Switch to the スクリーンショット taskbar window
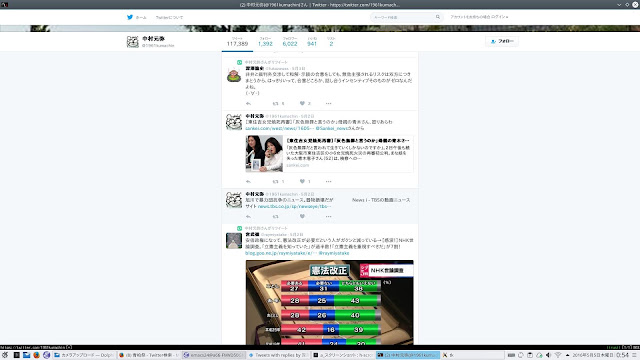Image resolution: width=640 pixels, height=360 pixels. pyautogui.click(x=342, y=355)
